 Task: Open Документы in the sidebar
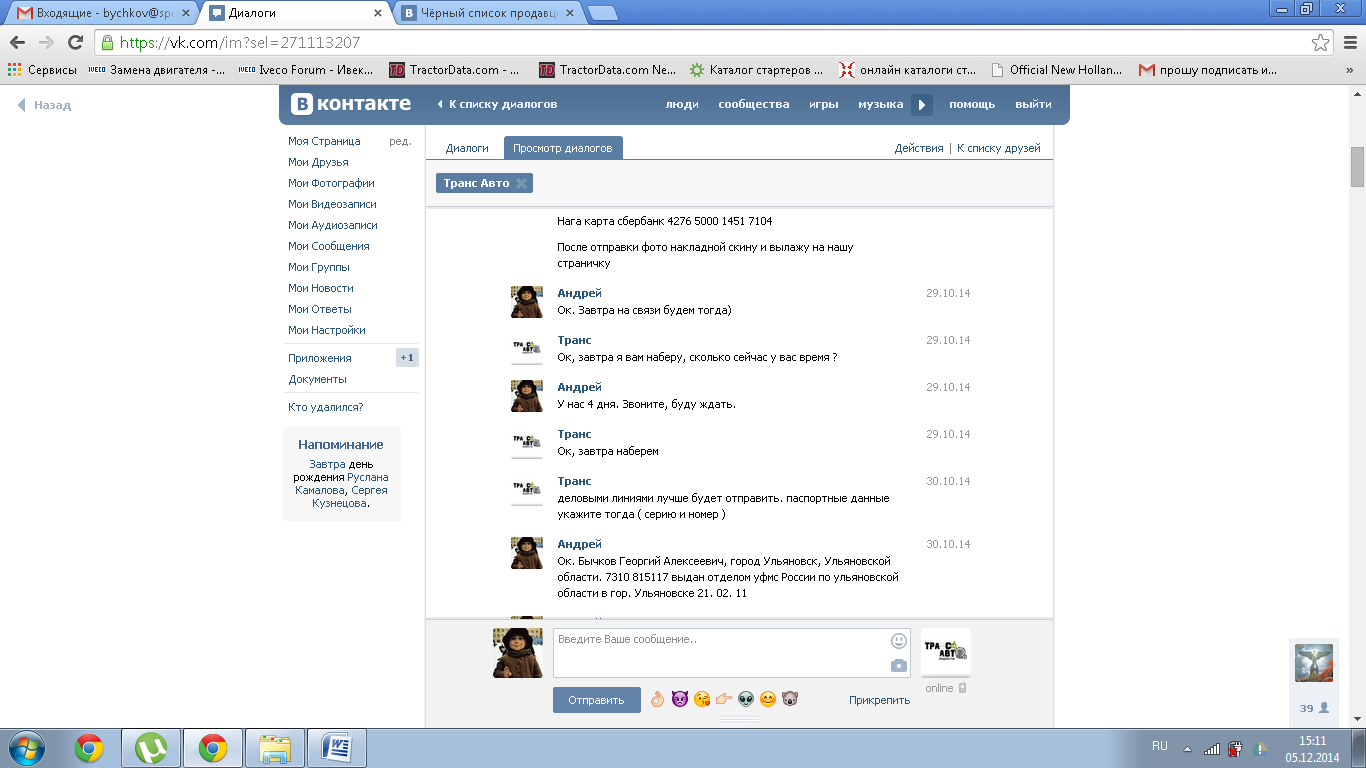(317, 379)
